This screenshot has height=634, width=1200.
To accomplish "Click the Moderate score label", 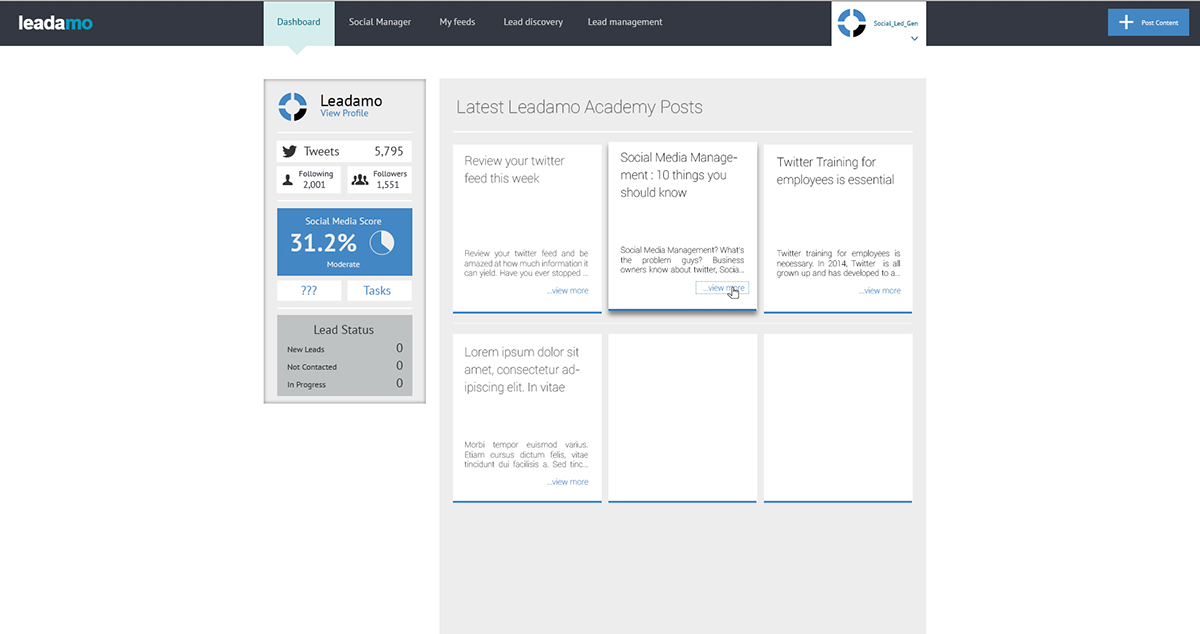I will [x=344, y=265].
